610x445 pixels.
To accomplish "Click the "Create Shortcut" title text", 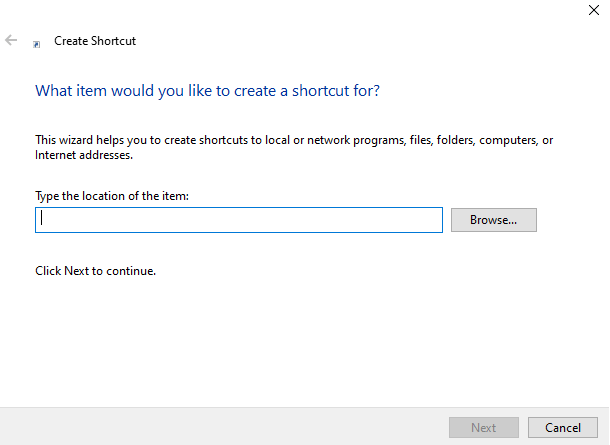I will [95, 42].
